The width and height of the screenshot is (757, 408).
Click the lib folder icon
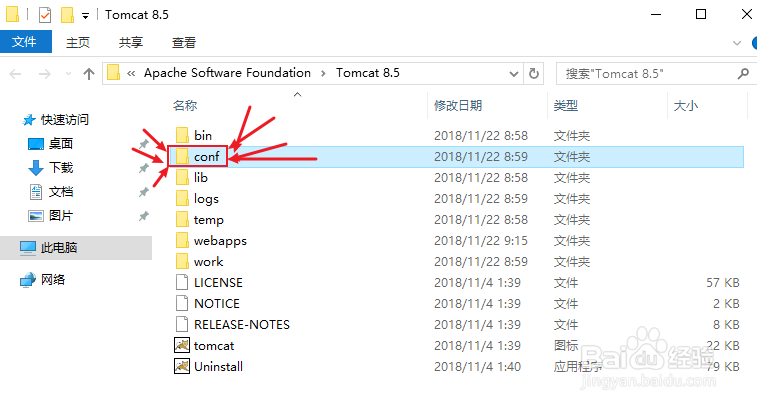click(x=182, y=178)
